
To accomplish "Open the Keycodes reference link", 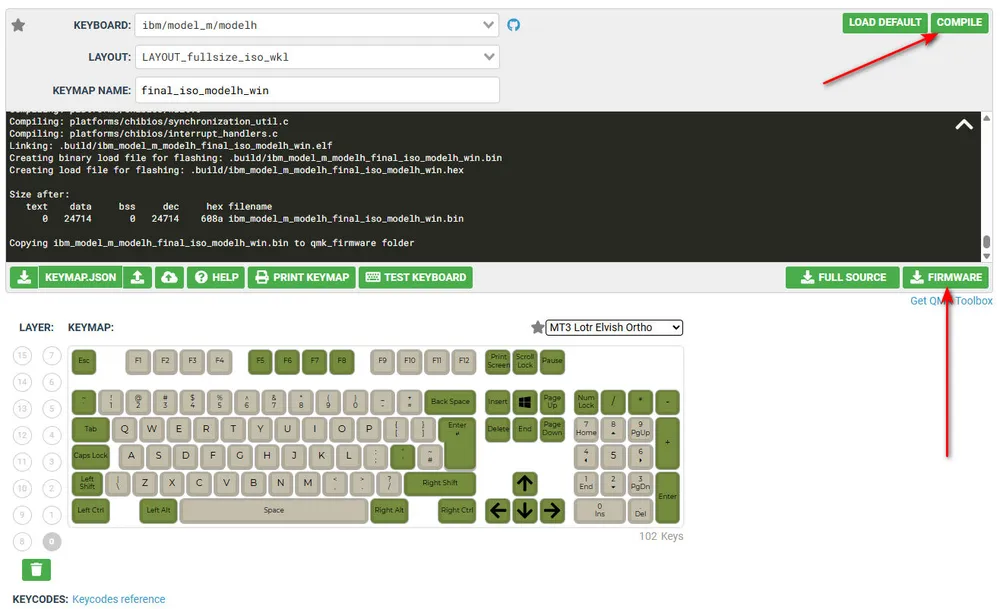I will click(118, 599).
